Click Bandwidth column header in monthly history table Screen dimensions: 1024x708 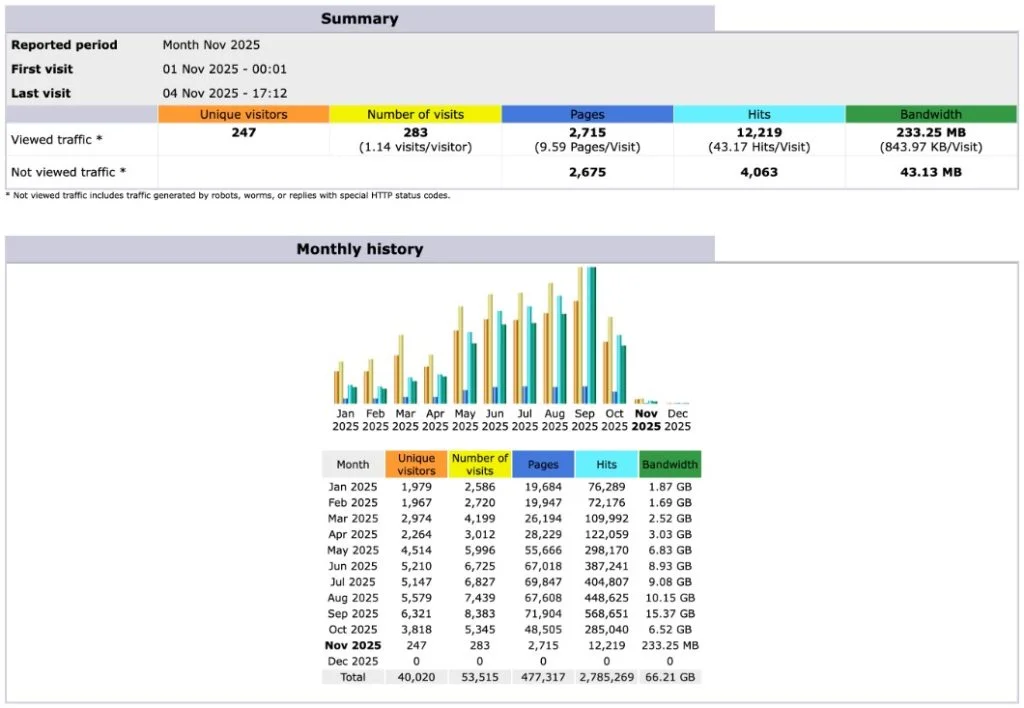tap(670, 464)
